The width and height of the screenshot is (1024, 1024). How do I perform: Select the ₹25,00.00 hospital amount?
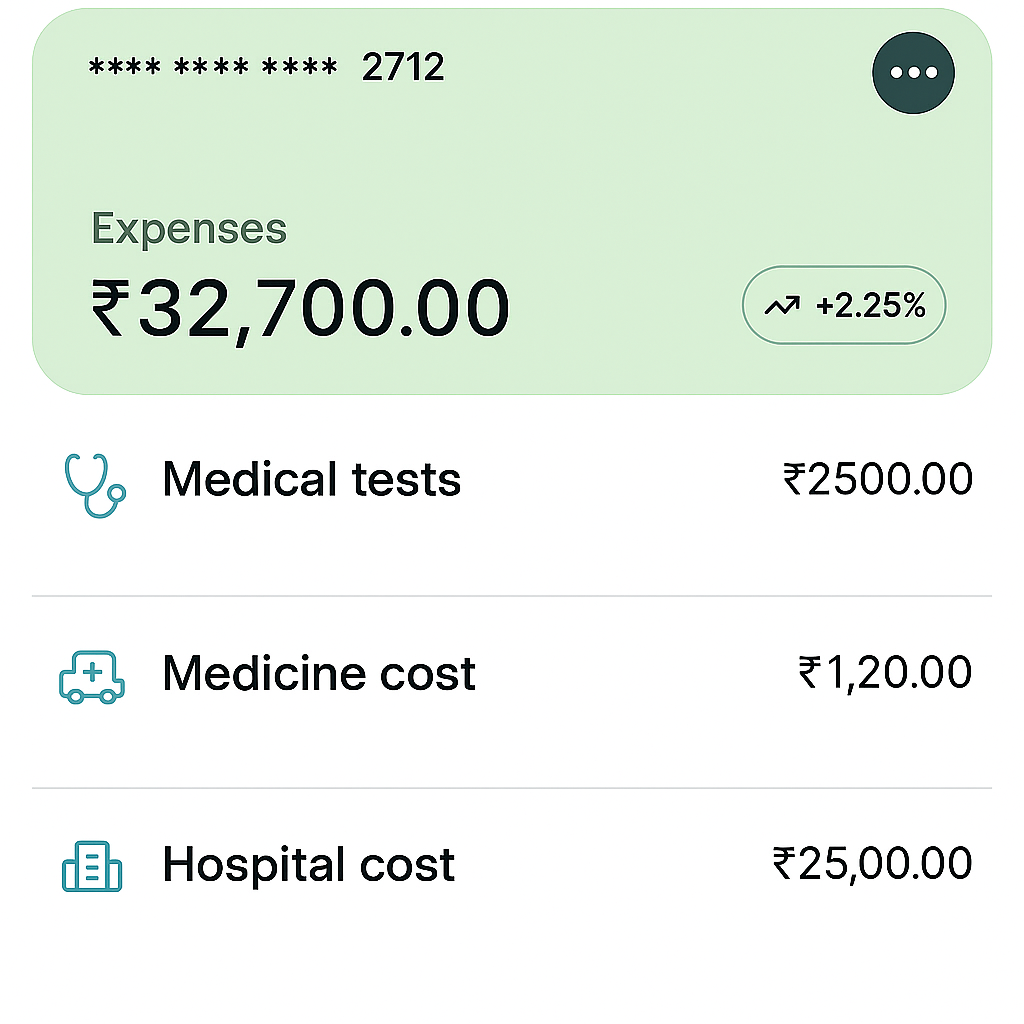(x=872, y=864)
